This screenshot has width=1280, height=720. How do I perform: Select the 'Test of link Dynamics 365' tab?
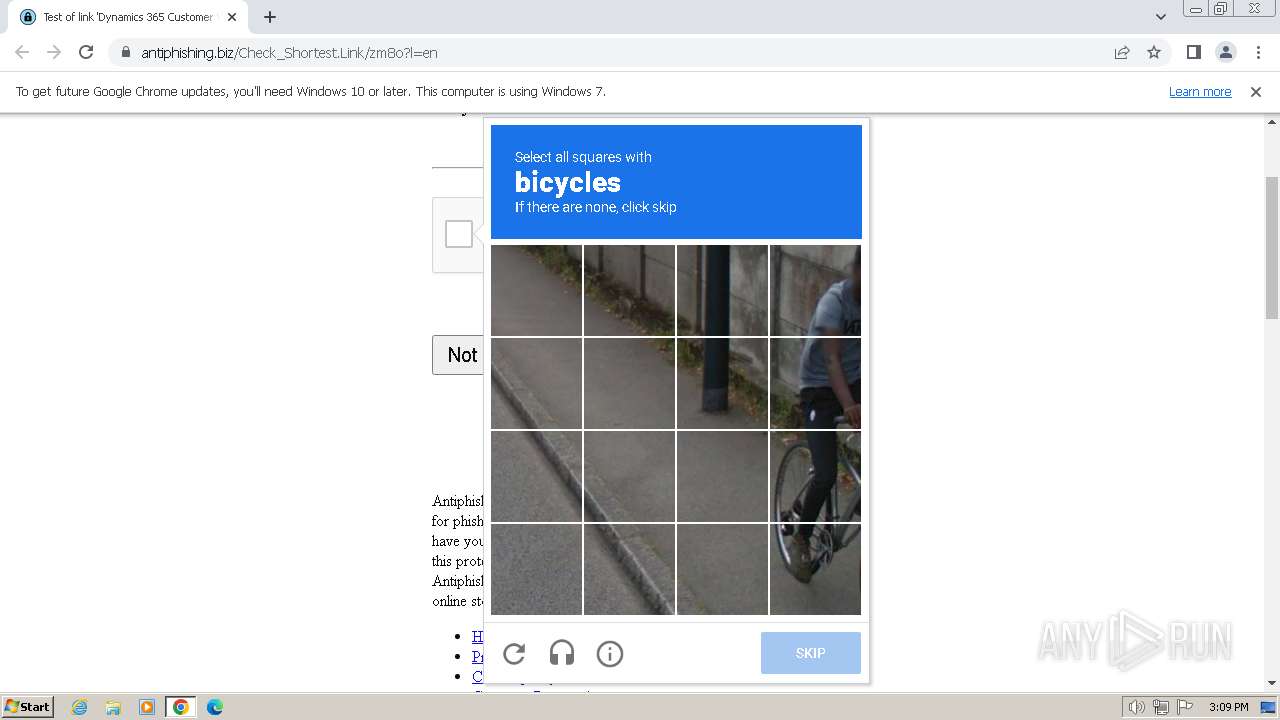point(128,17)
